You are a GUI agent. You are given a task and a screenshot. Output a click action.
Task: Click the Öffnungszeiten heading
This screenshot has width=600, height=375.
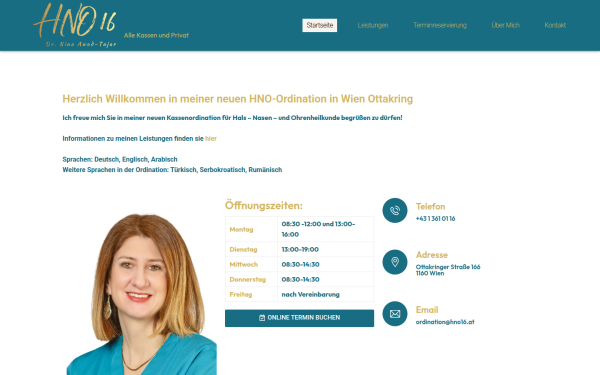[264, 205]
